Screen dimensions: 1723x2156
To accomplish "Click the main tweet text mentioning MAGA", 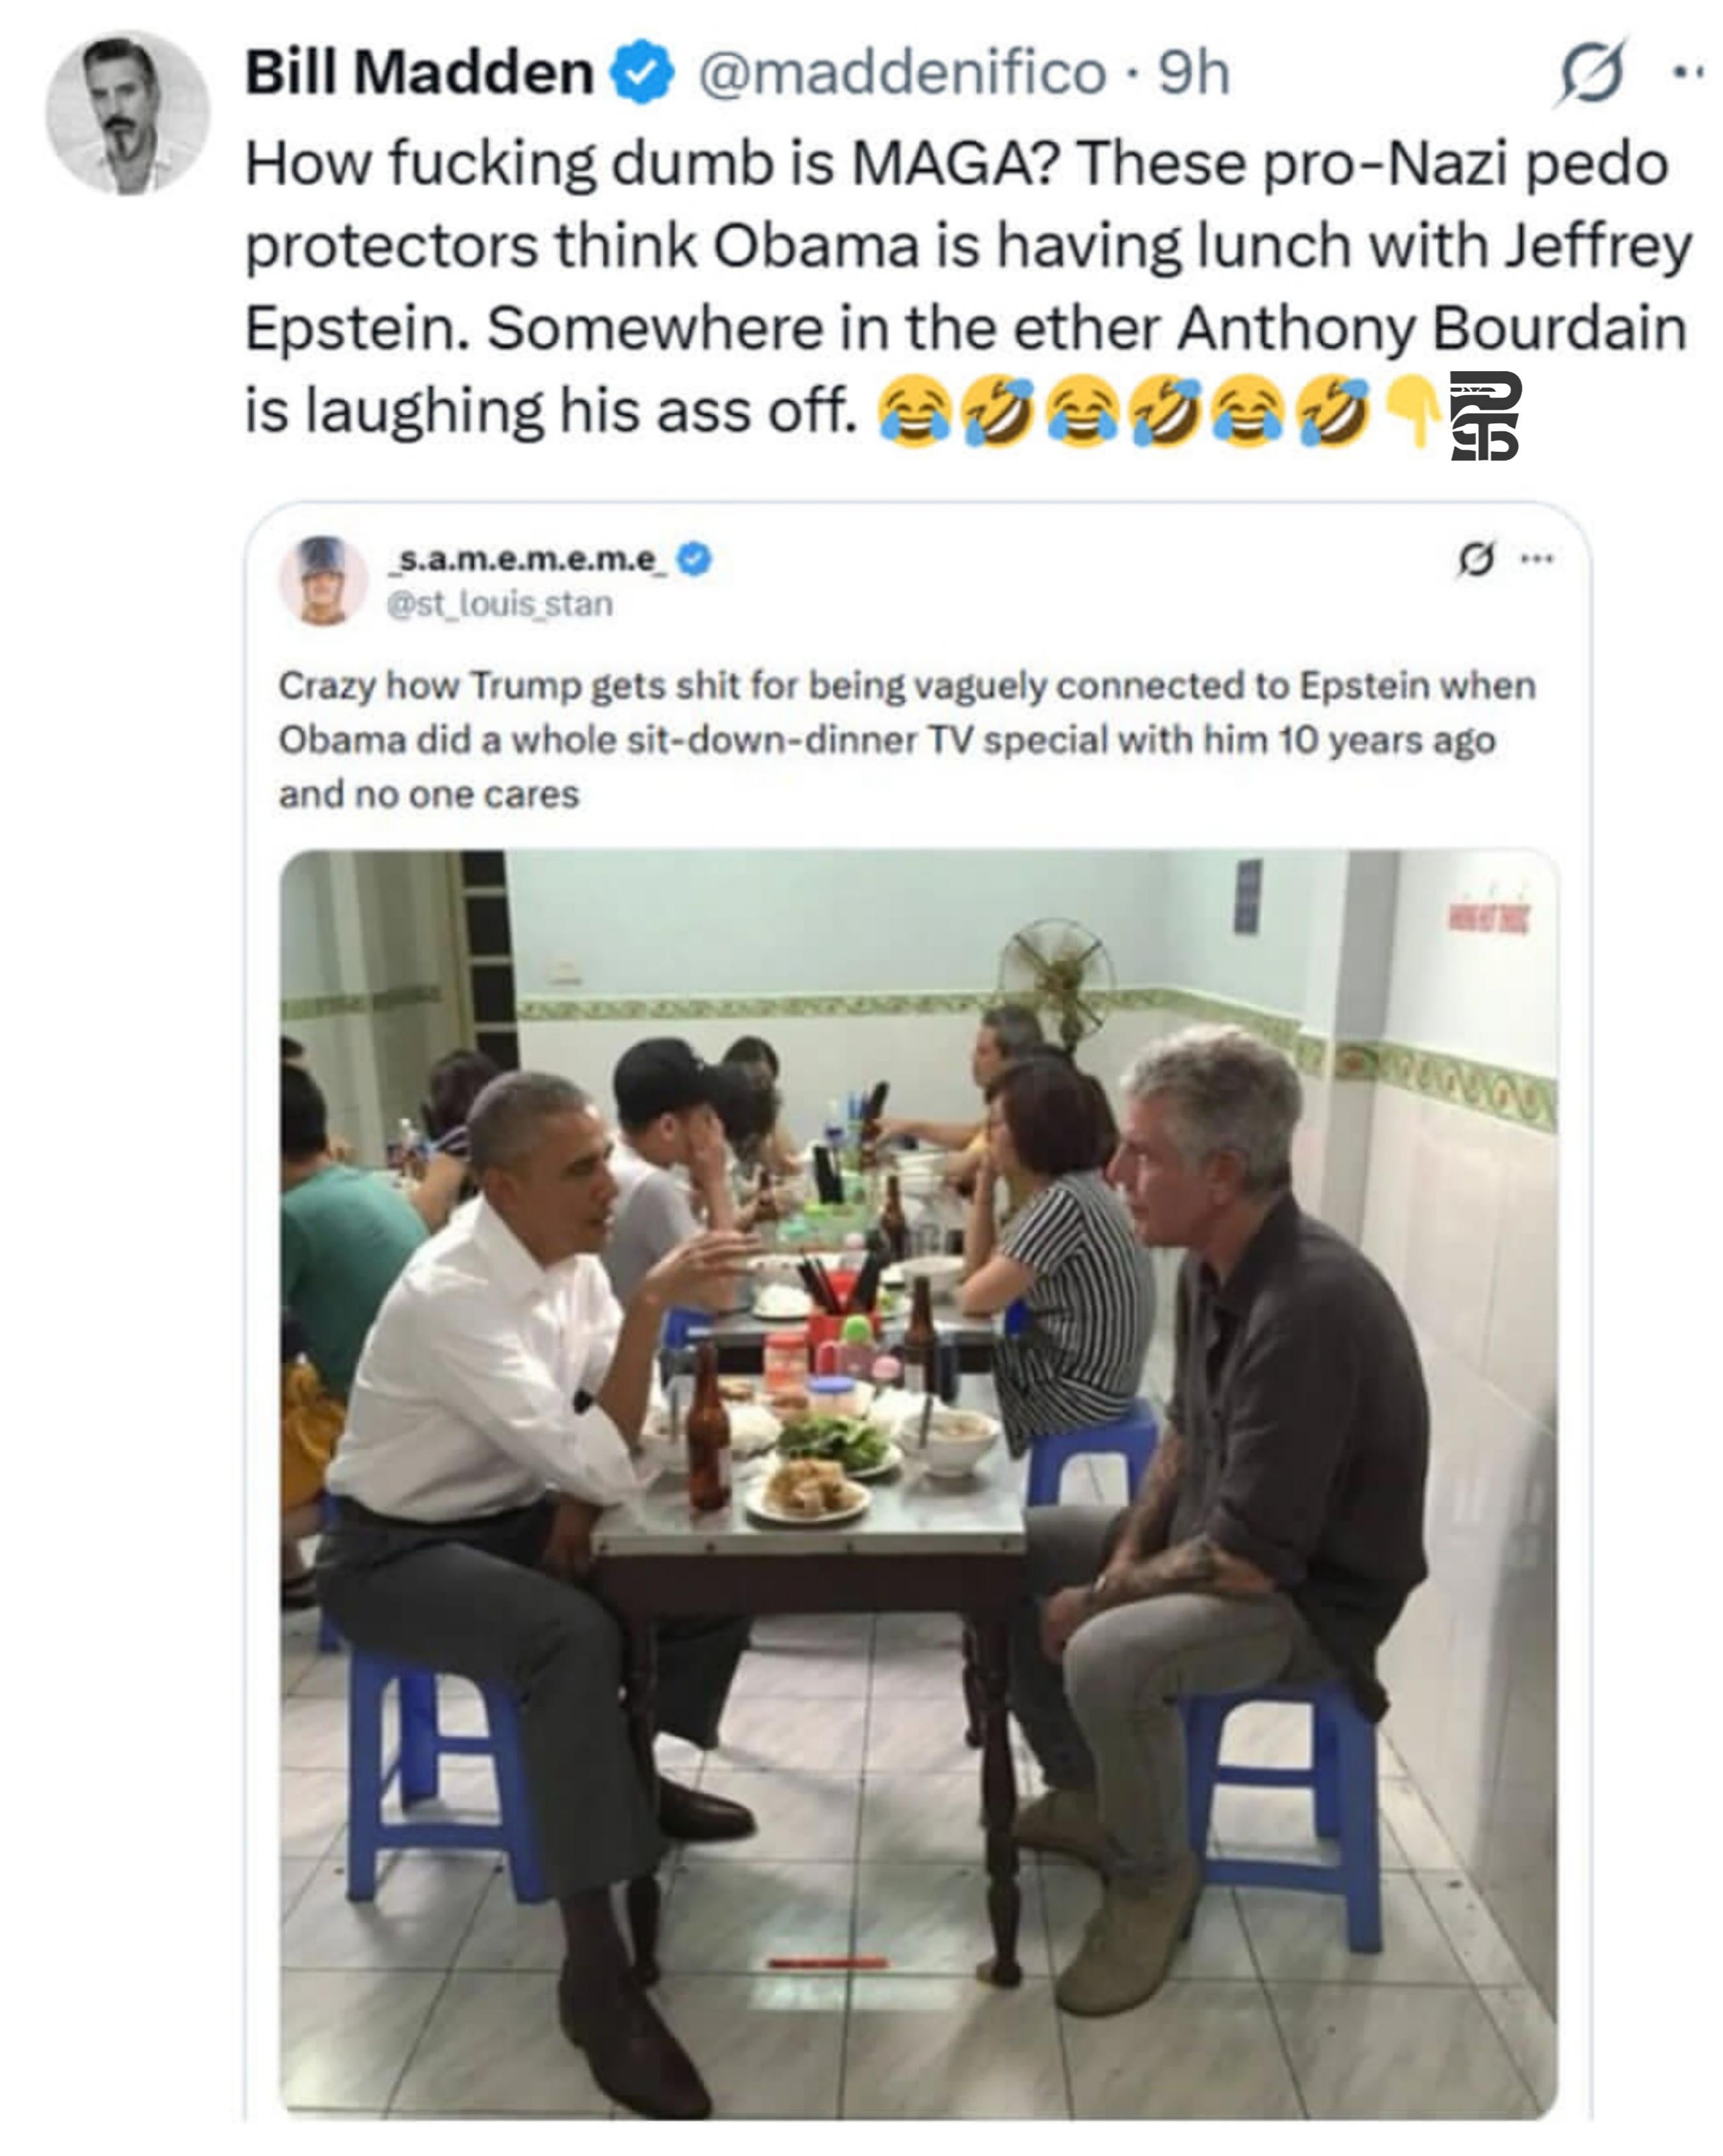I will pos(968,287).
